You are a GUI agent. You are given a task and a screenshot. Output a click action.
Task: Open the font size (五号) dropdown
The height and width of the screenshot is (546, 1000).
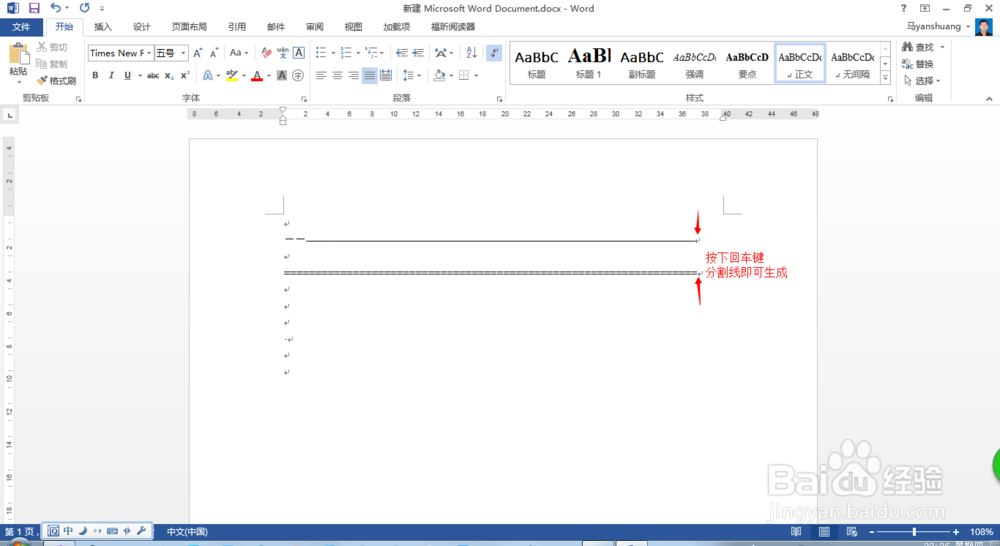pyautogui.click(x=184, y=53)
